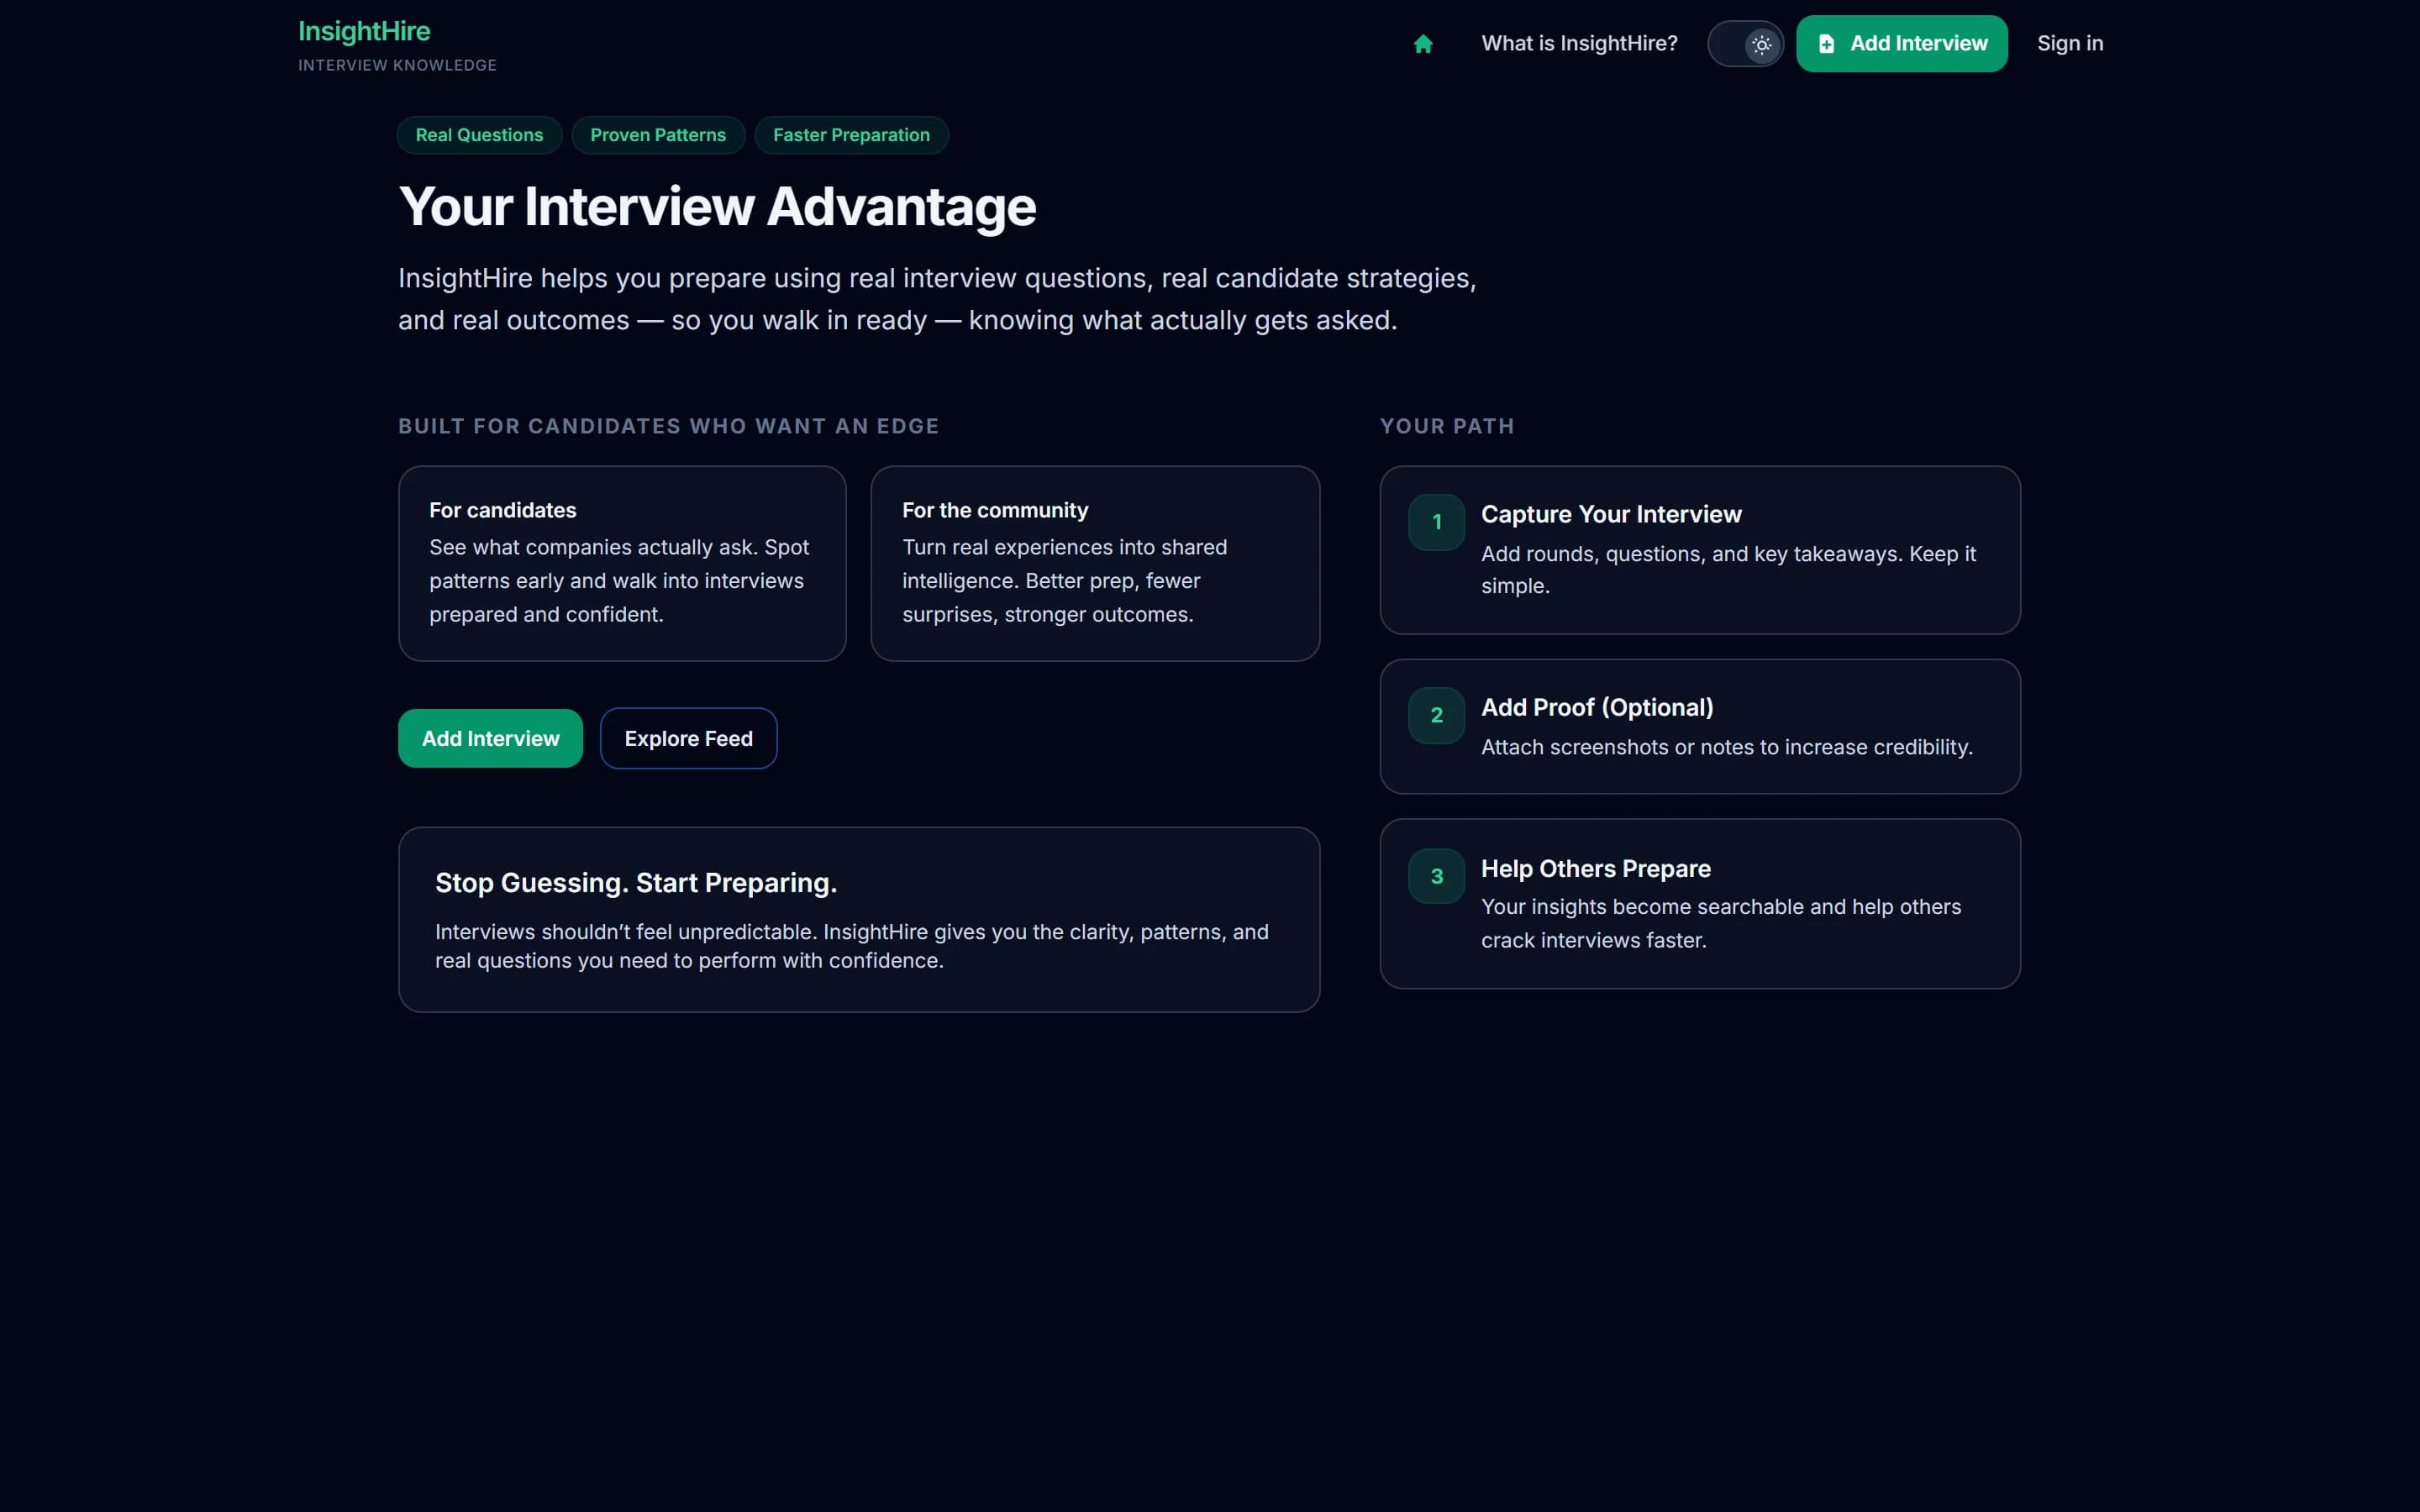Click the step 2 number badge
The width and height of the screenshot is (2420, 1512).
pyautogui.click(x=1436, y=715)
